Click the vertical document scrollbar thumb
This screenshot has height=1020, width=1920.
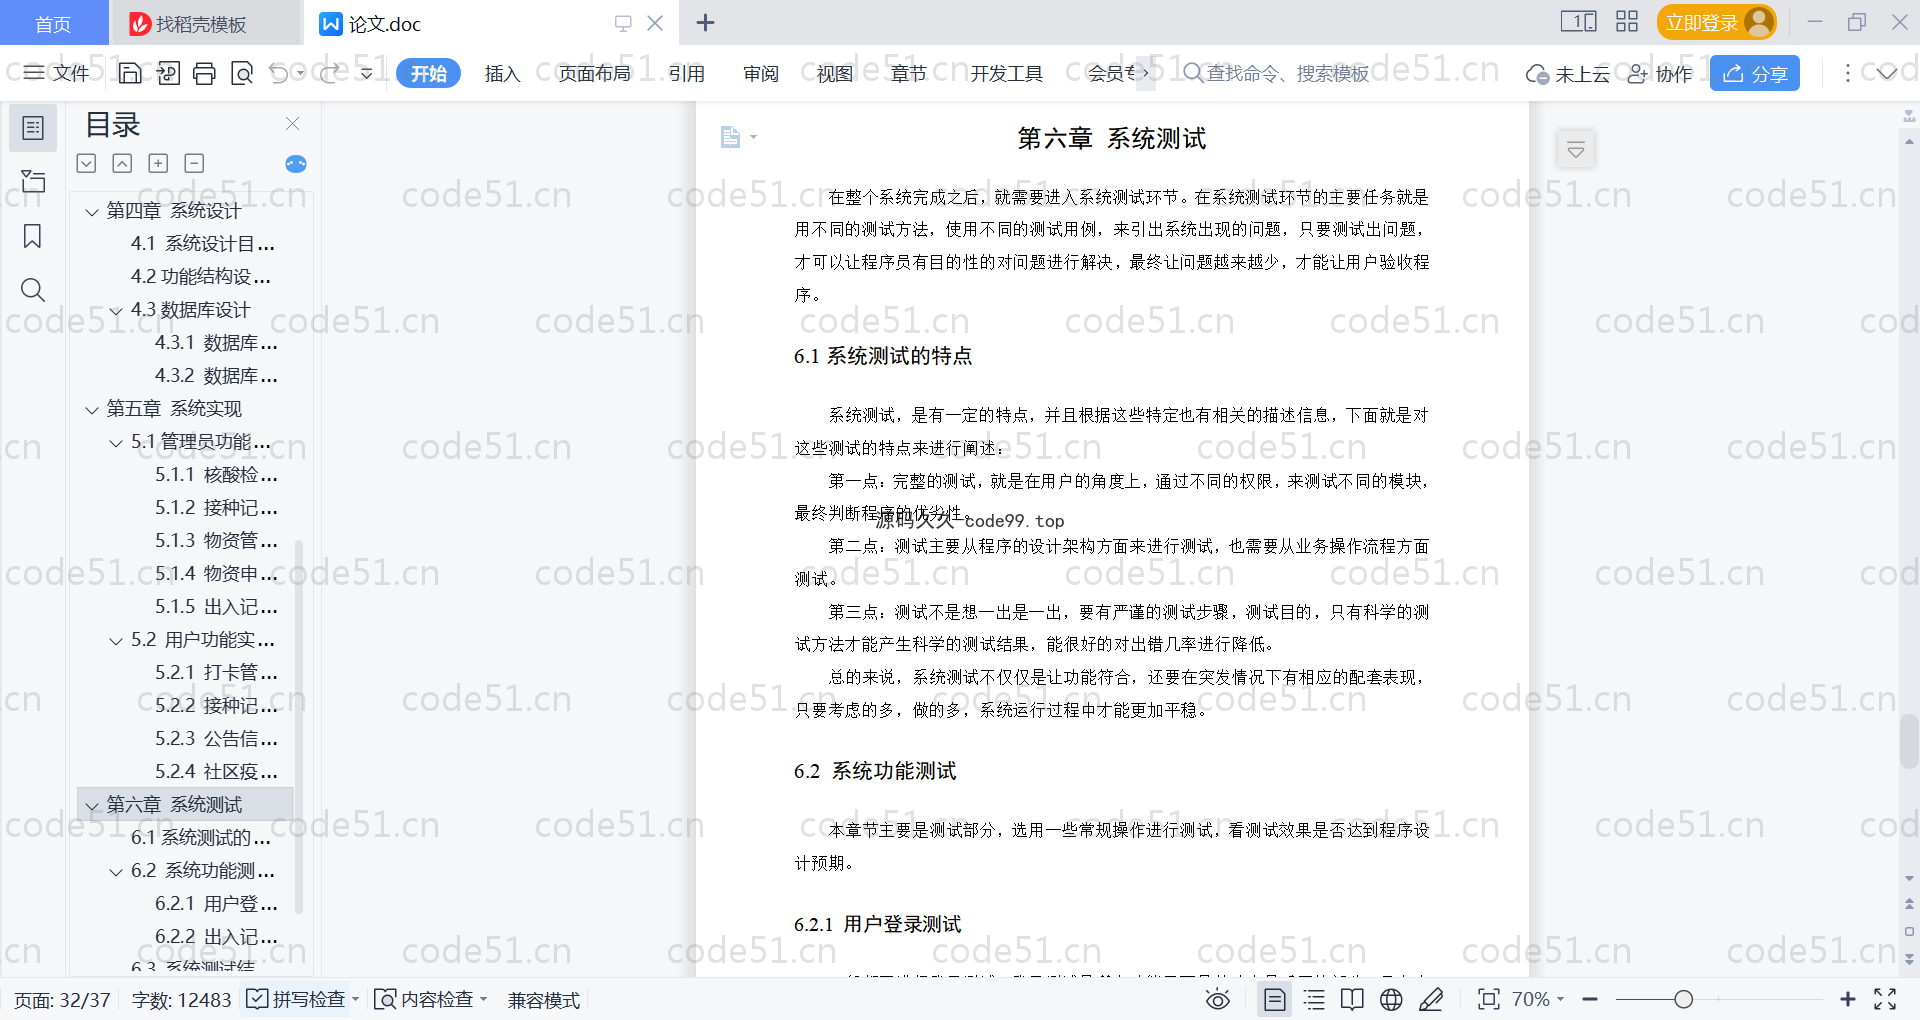point(1909,740)
